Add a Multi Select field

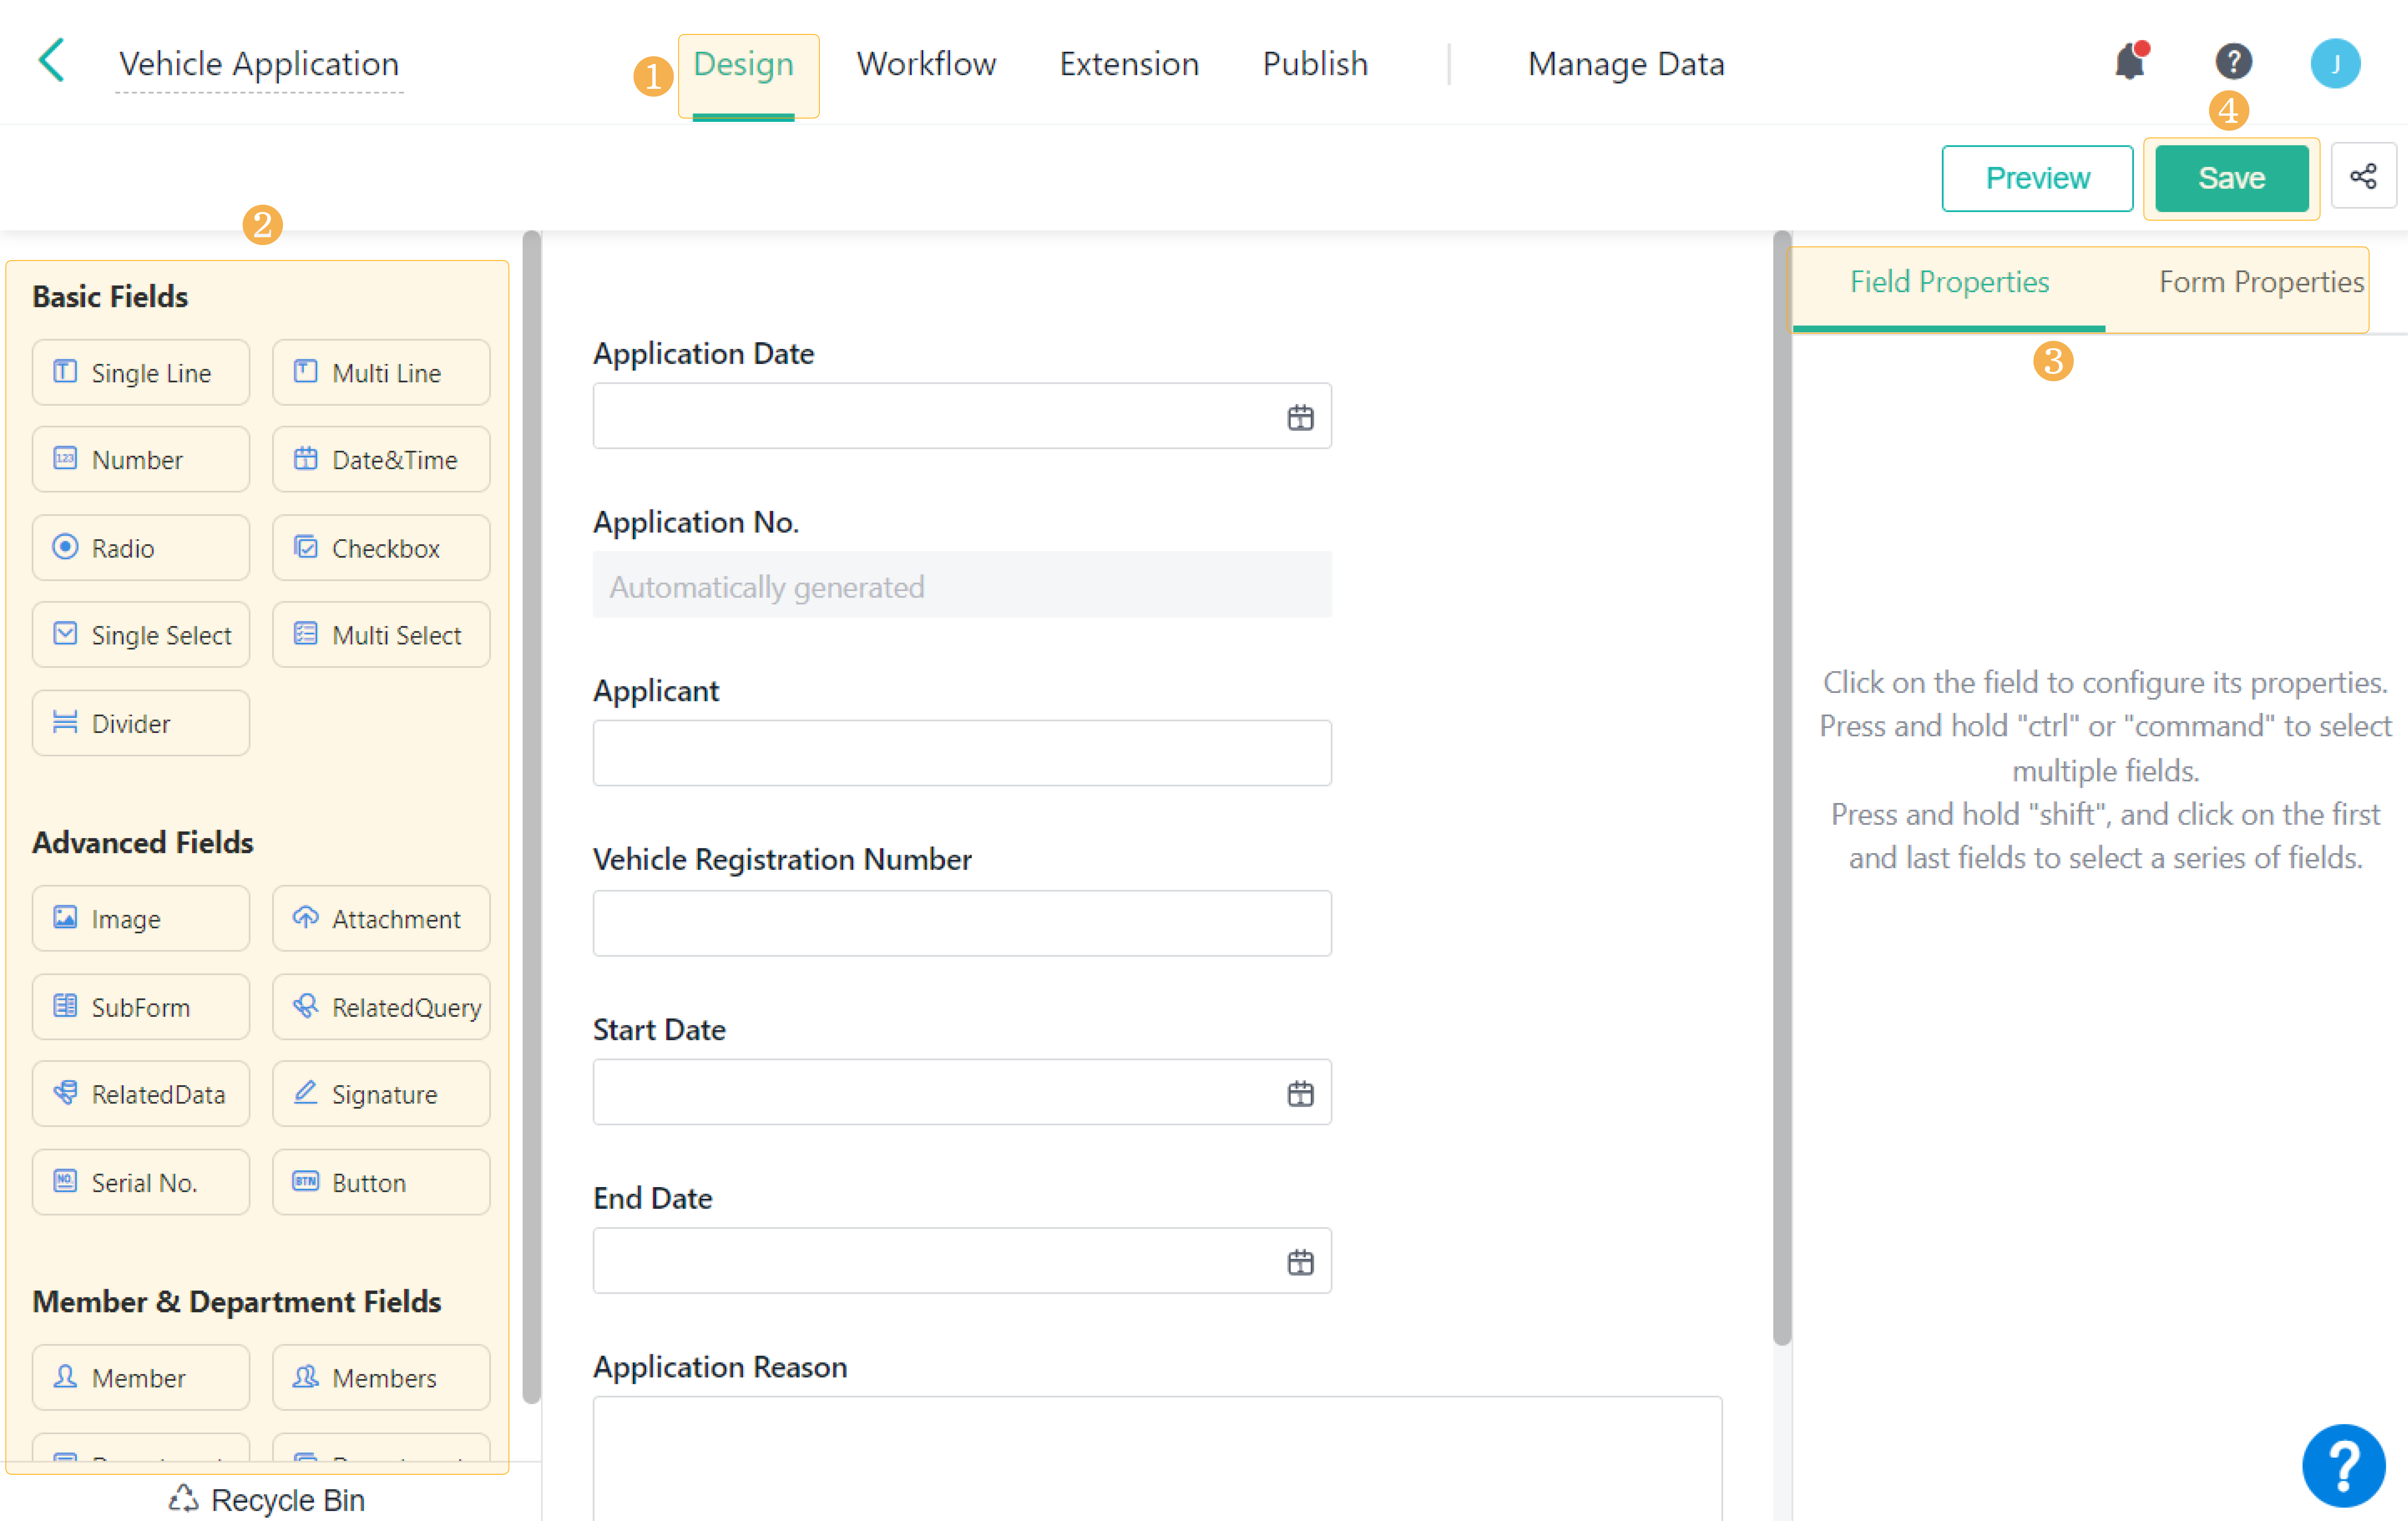381,635
